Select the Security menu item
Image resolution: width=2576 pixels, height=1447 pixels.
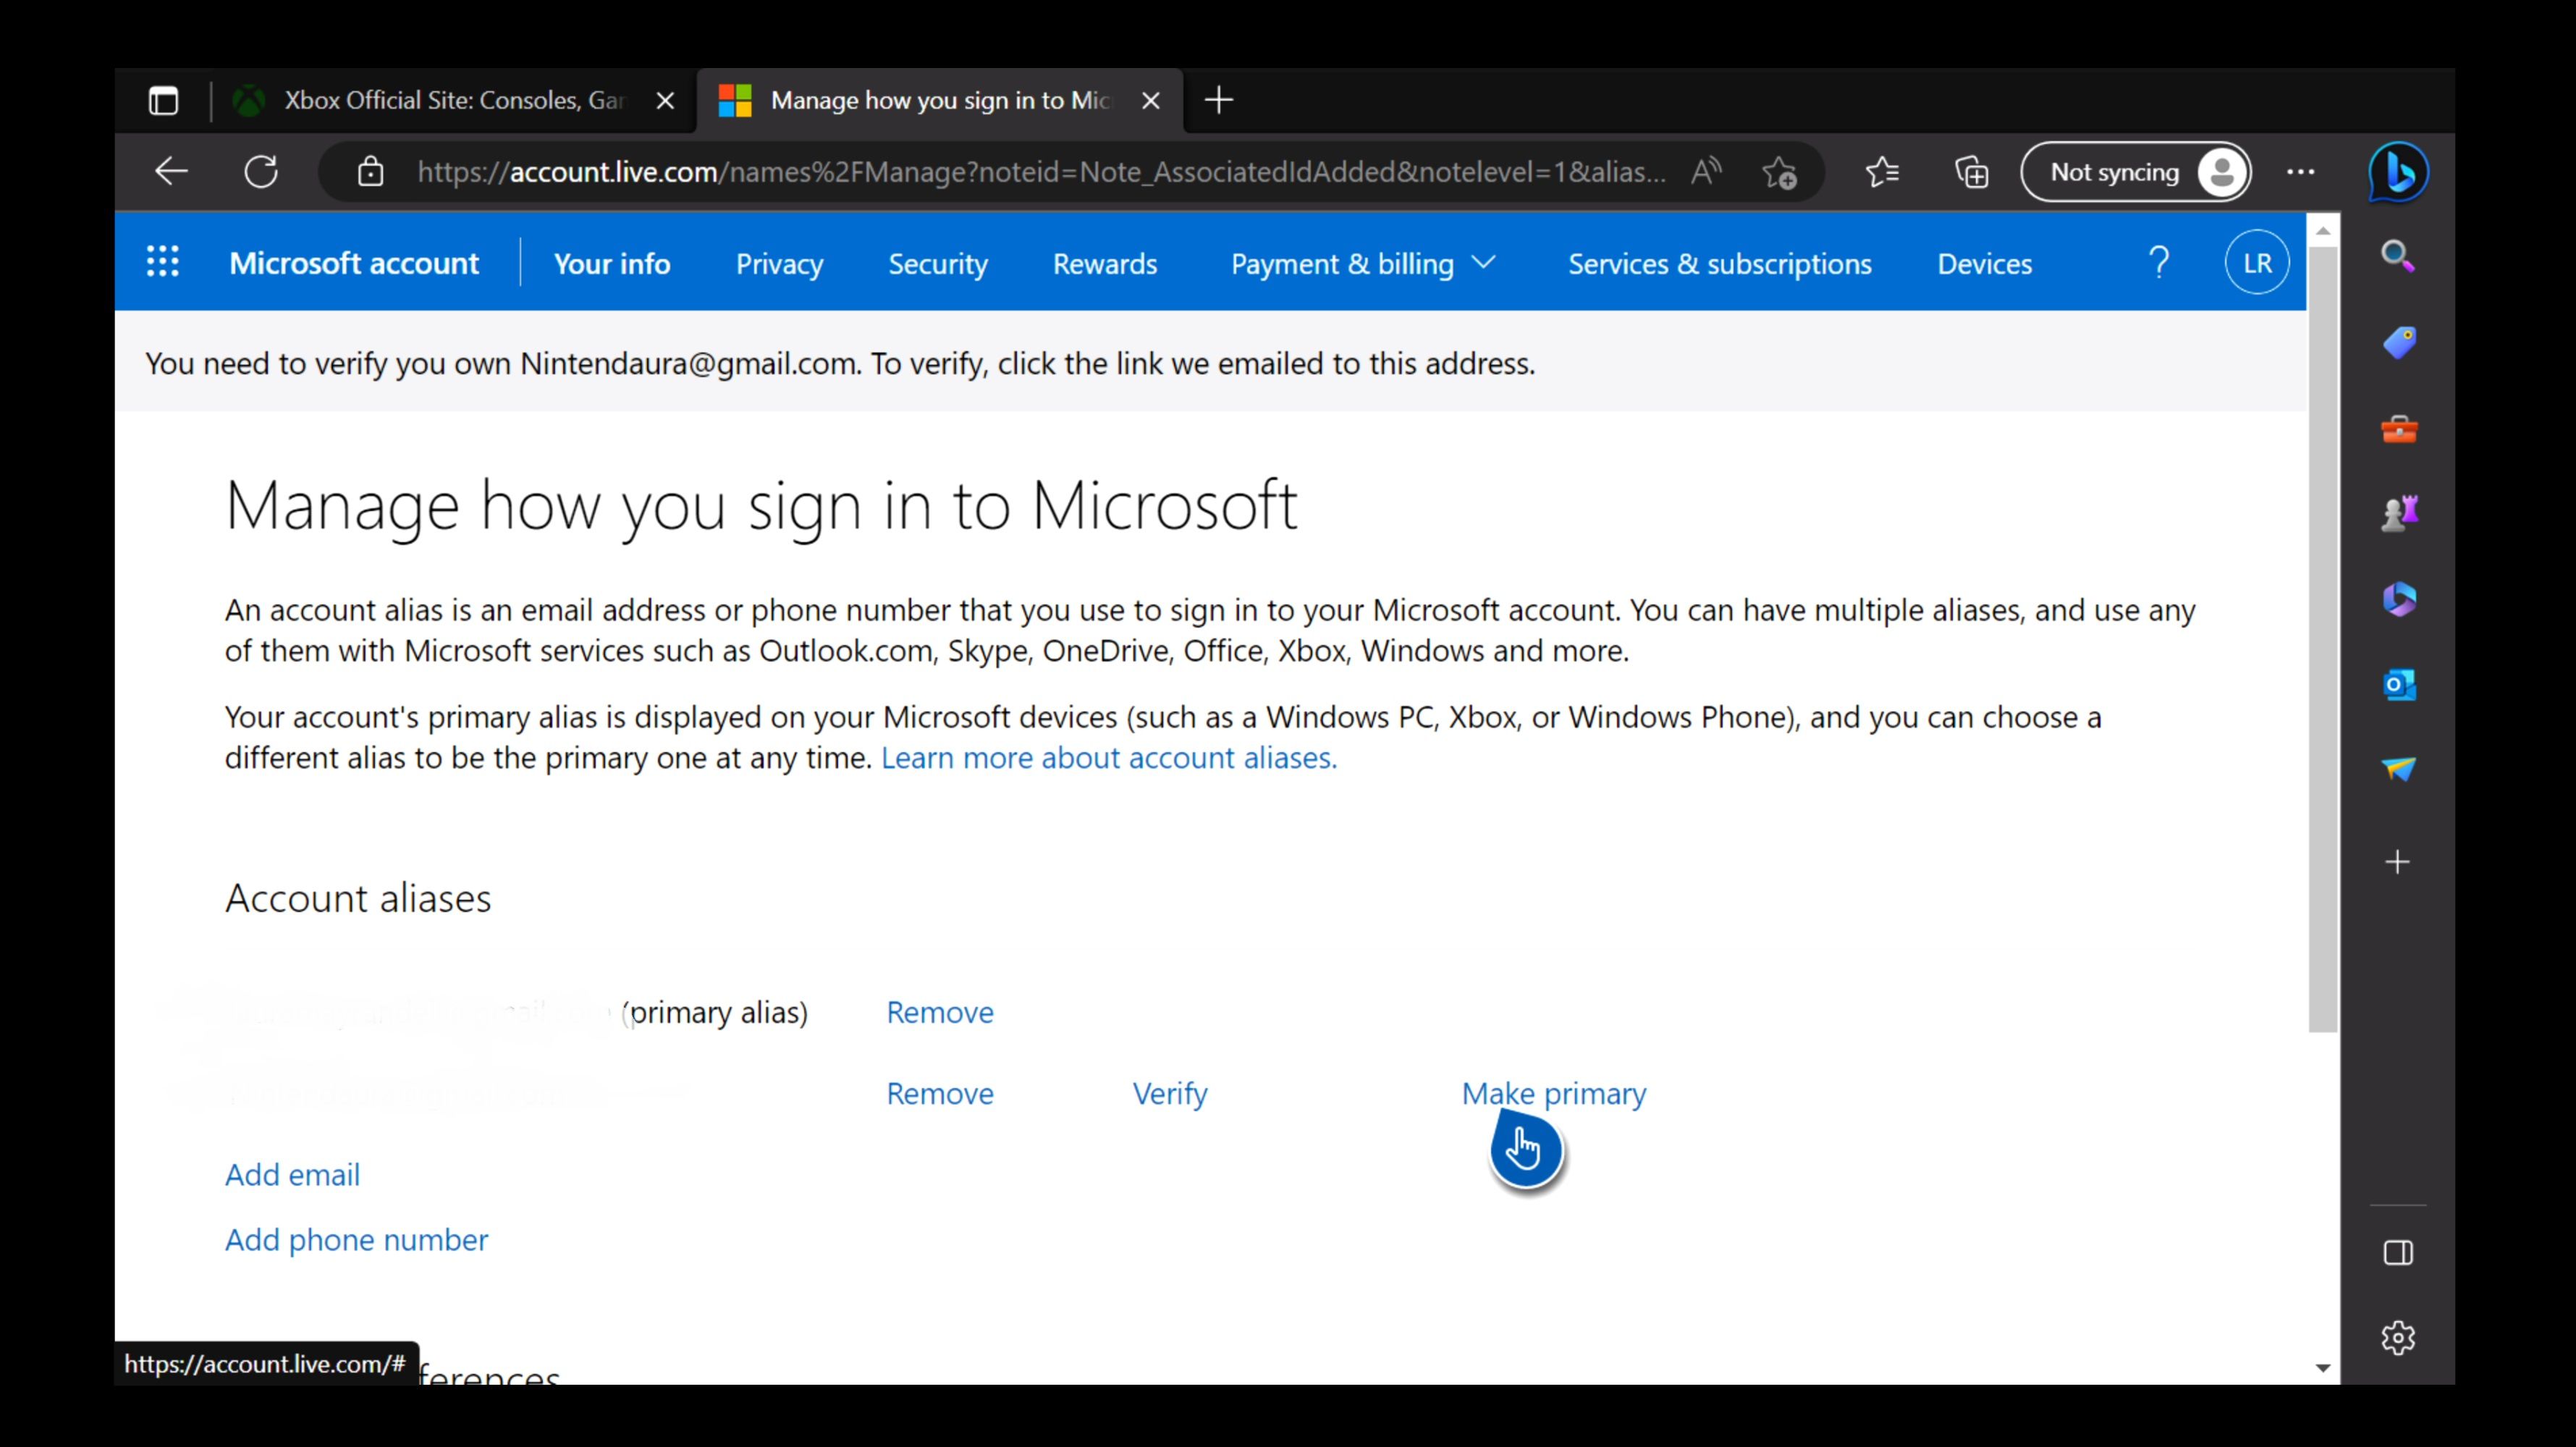[937, 263]
